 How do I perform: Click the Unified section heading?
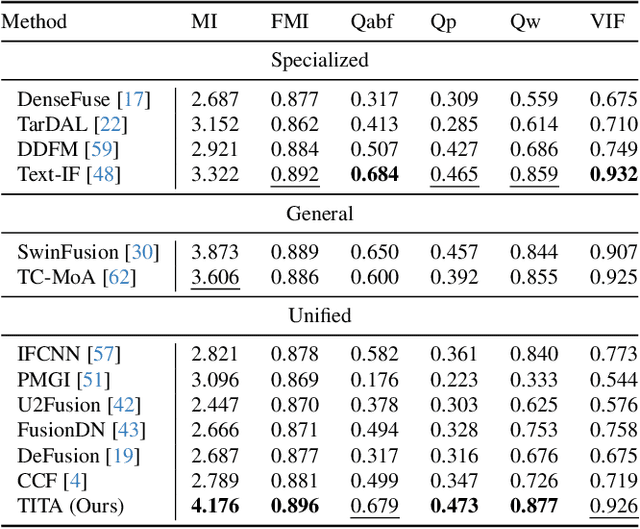pos(320,316)
